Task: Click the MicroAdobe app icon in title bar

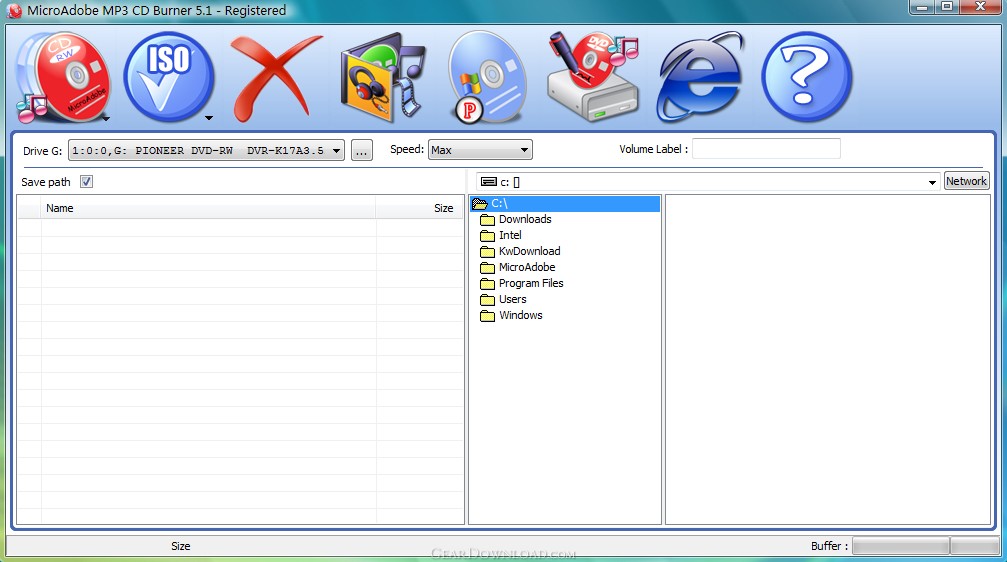Action: (x=14, y=11)
